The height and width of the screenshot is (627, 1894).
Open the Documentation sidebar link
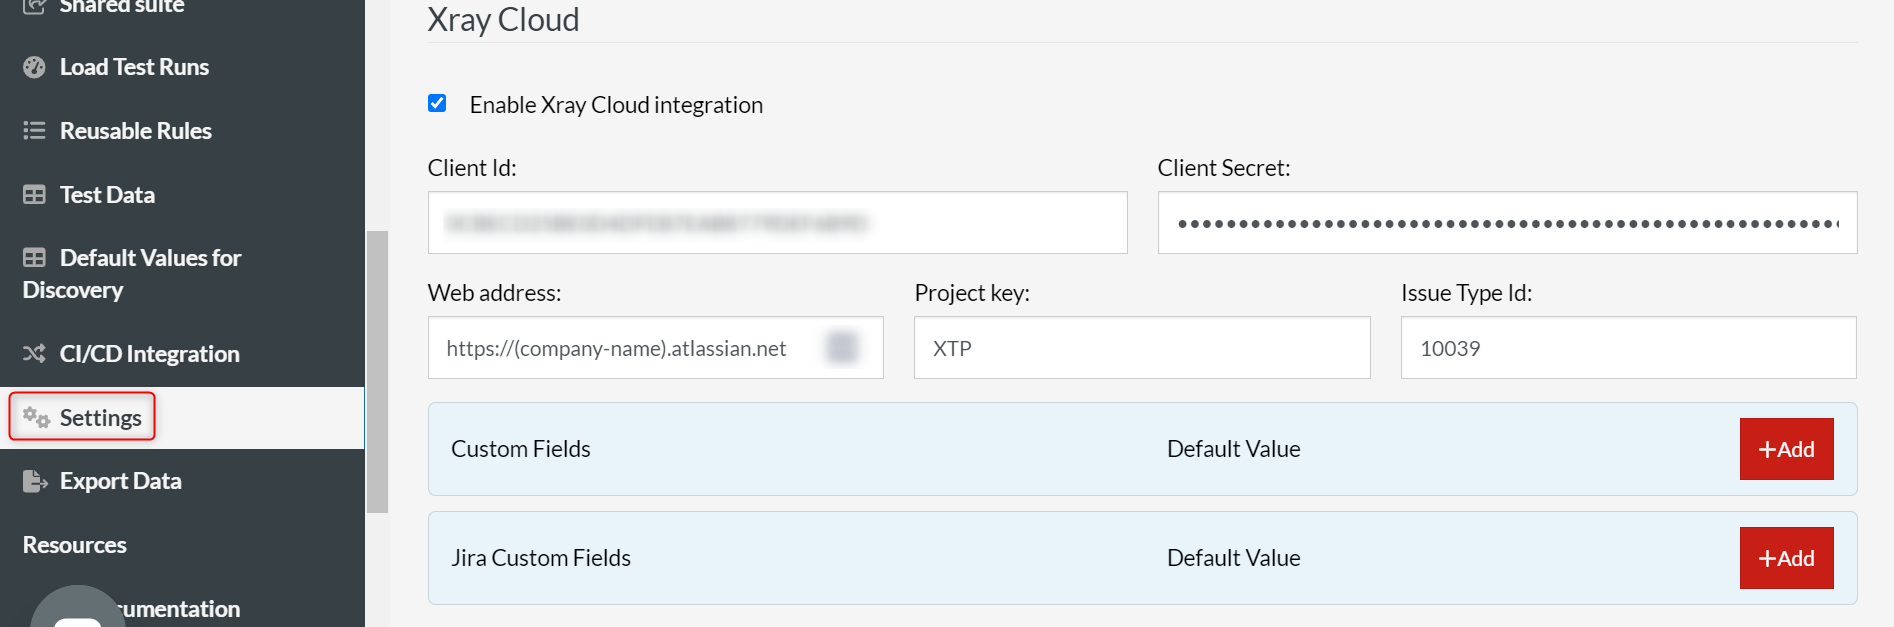pyautogui.click(x=180, y=609)
